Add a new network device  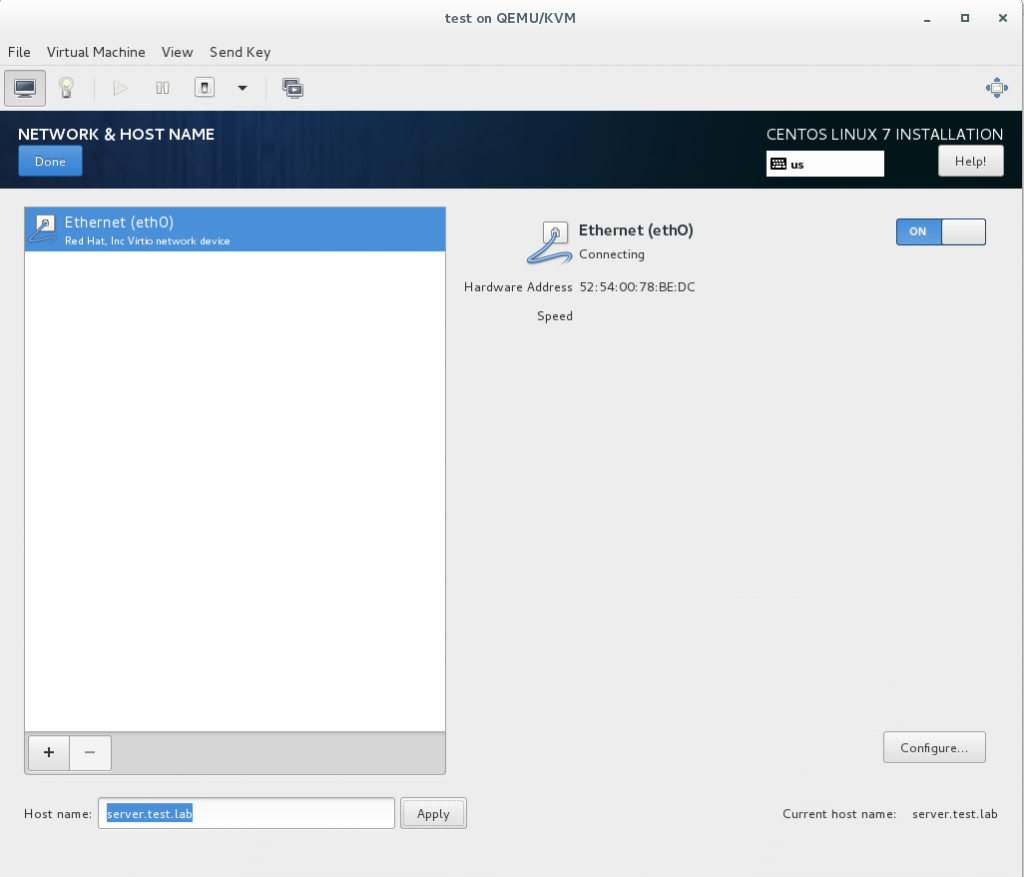(x=48, y=753)
